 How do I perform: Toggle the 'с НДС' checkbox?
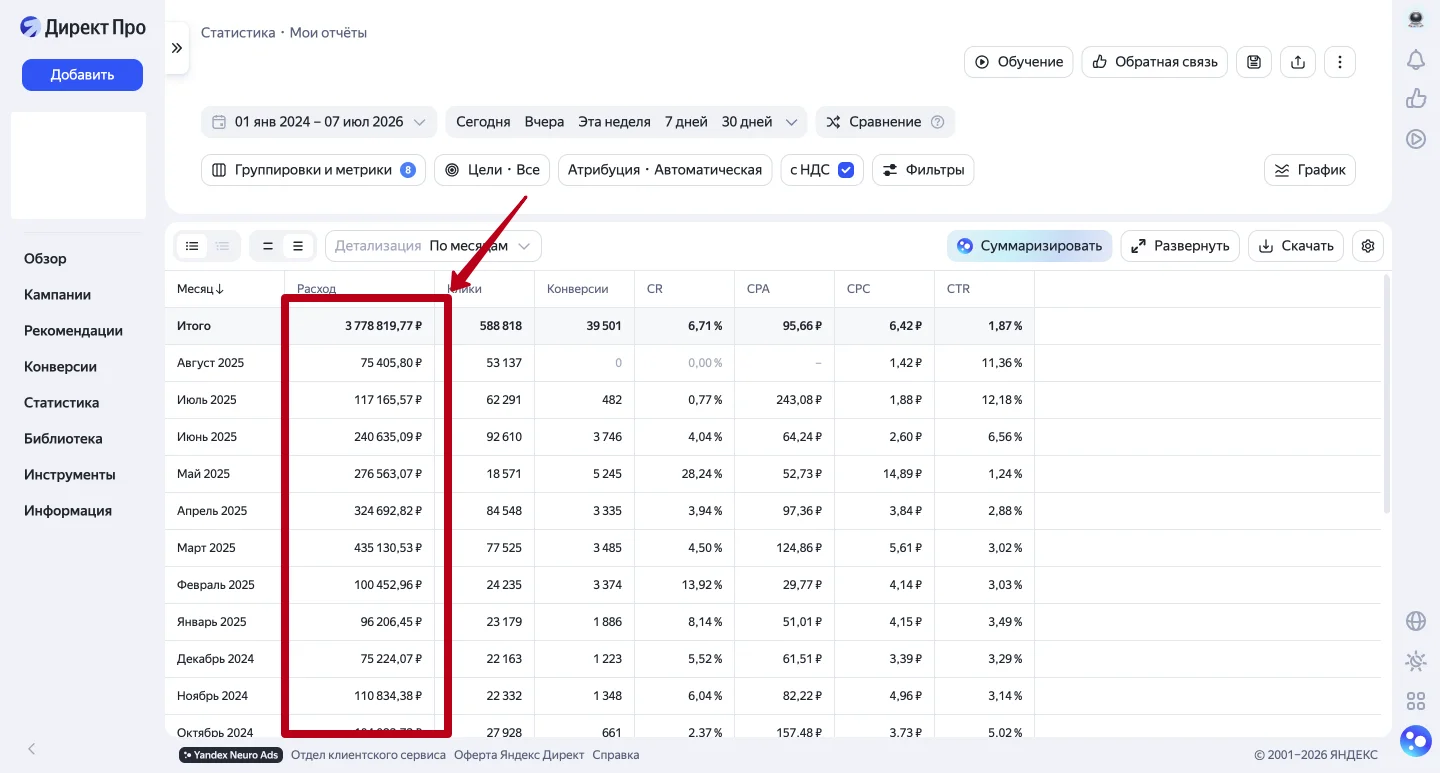pyautogui.click(x=846, y=170)
